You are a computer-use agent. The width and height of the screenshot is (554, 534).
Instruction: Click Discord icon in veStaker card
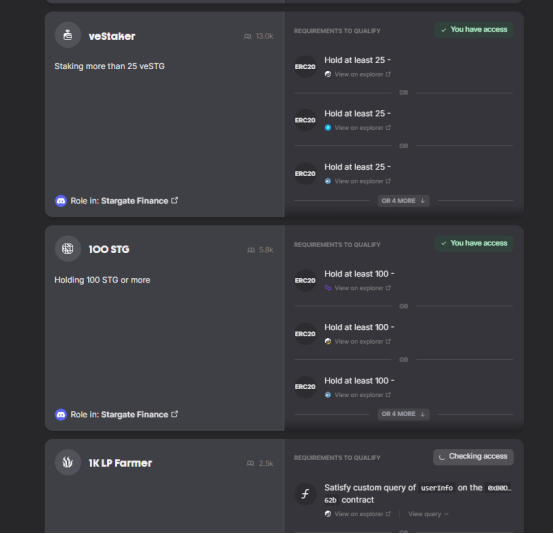61,201
